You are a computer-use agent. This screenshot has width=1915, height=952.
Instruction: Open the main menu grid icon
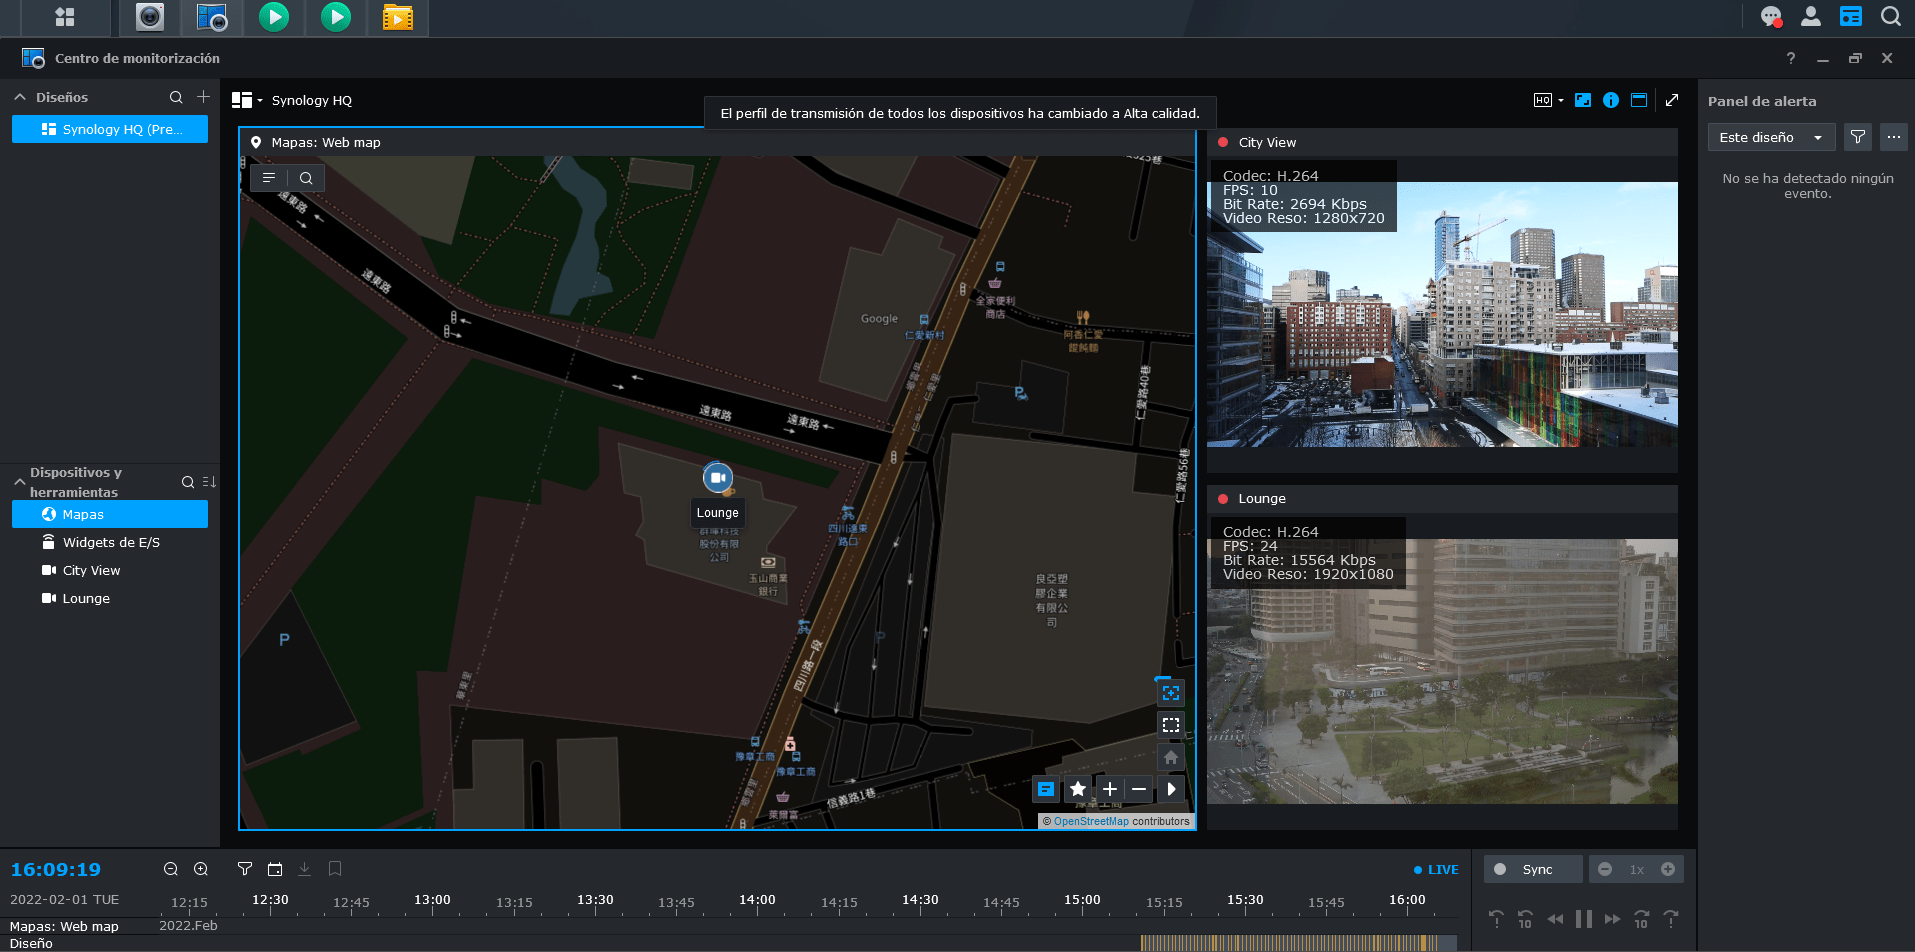coord(65,17)
